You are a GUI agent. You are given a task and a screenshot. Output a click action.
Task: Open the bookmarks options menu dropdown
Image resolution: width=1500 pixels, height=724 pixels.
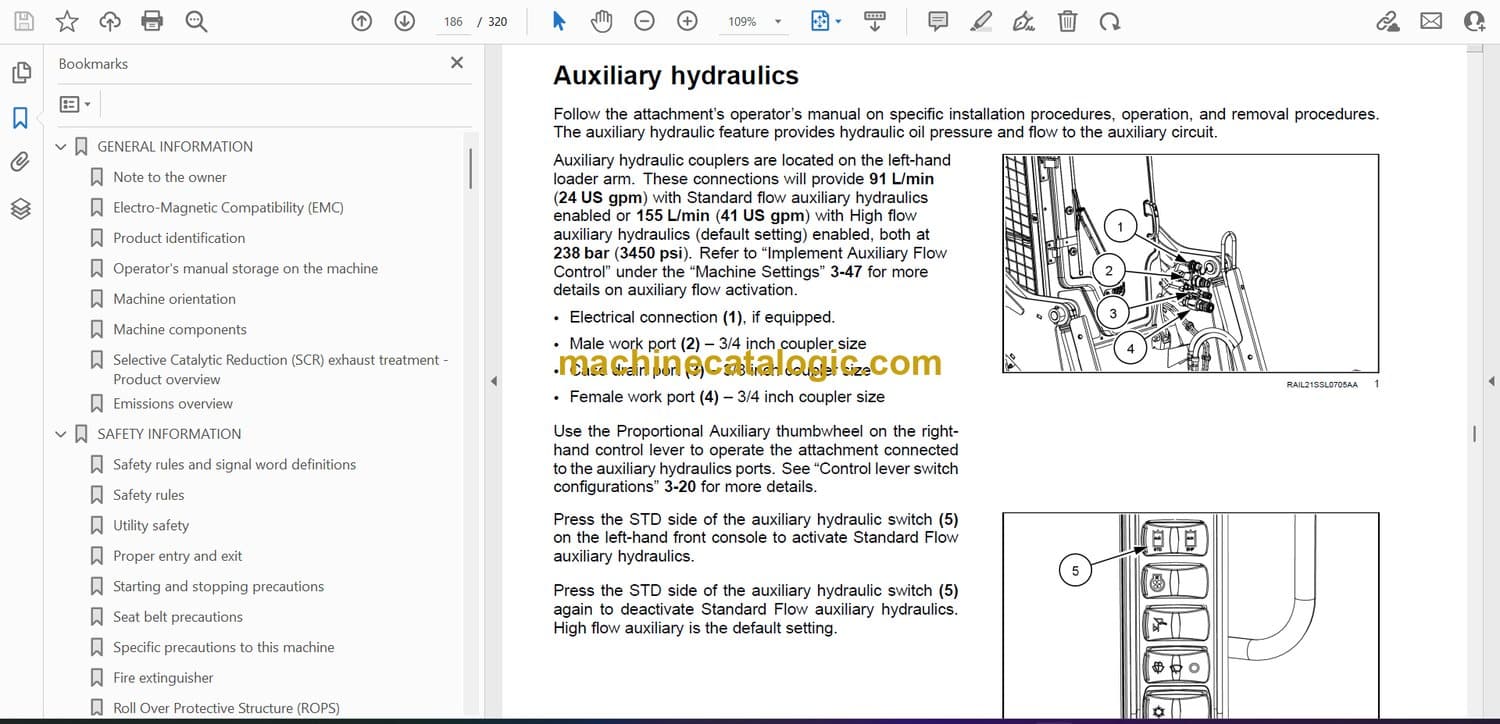[75, 104]
